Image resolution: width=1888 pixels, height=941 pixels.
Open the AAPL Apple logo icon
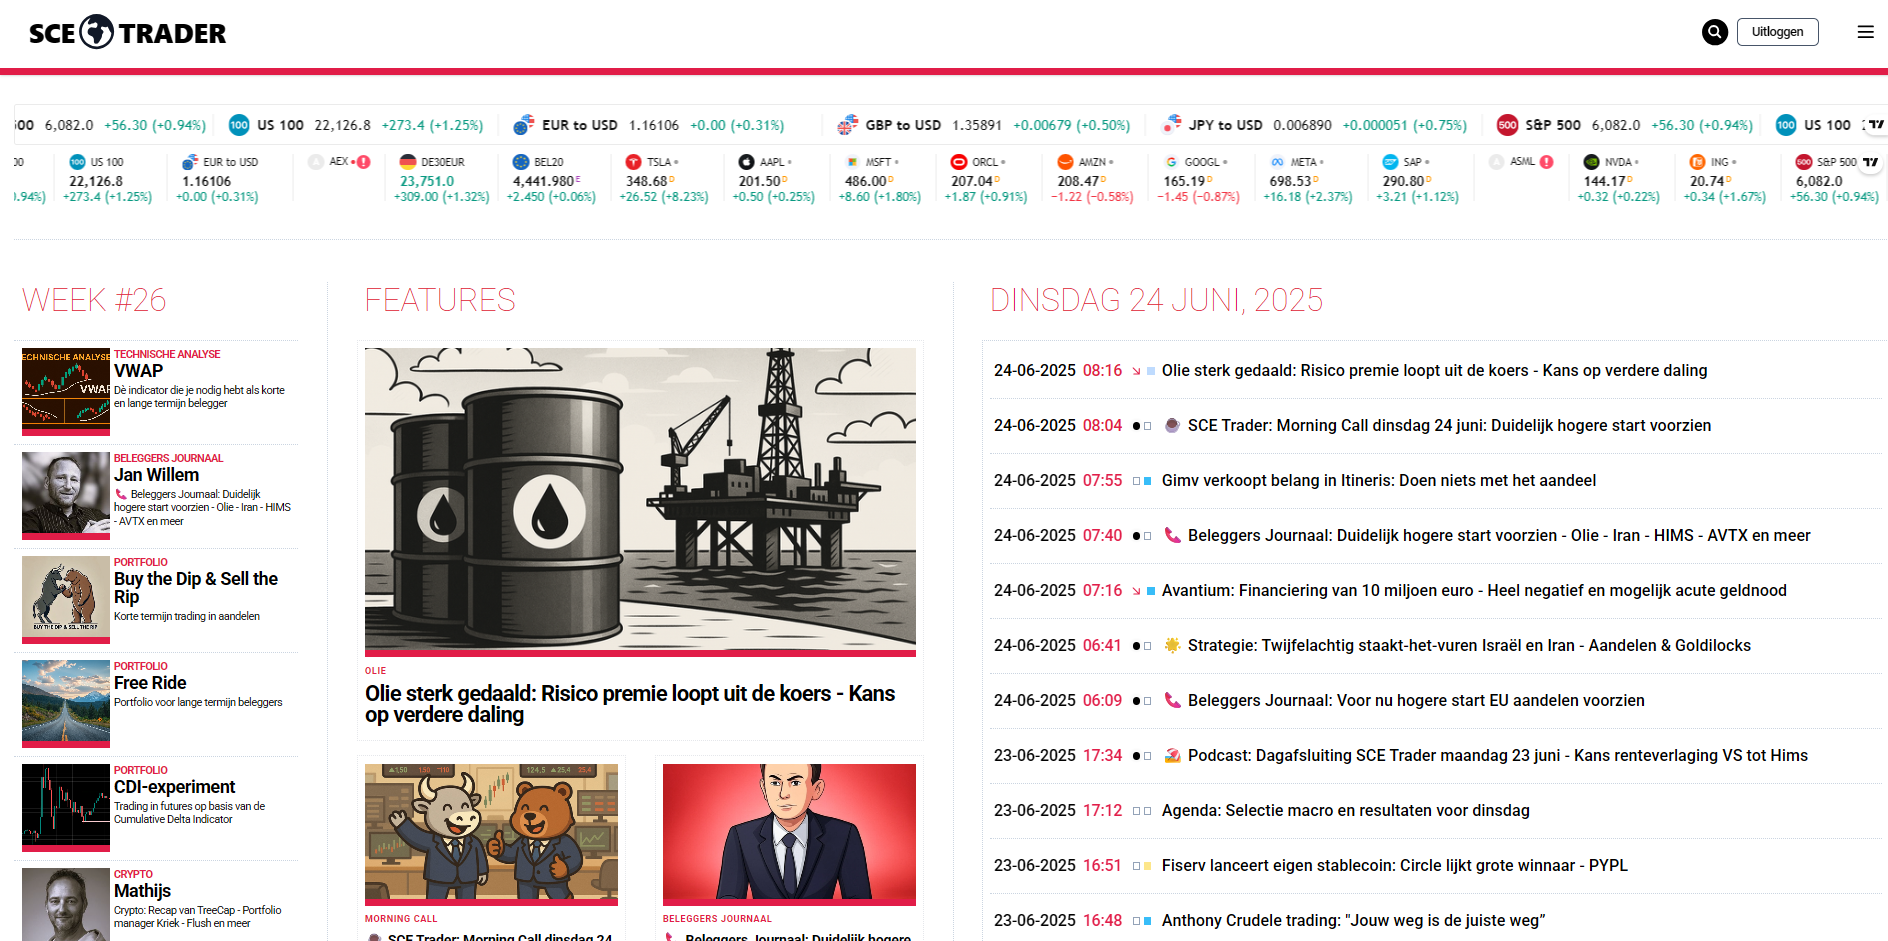coord(747,162)
